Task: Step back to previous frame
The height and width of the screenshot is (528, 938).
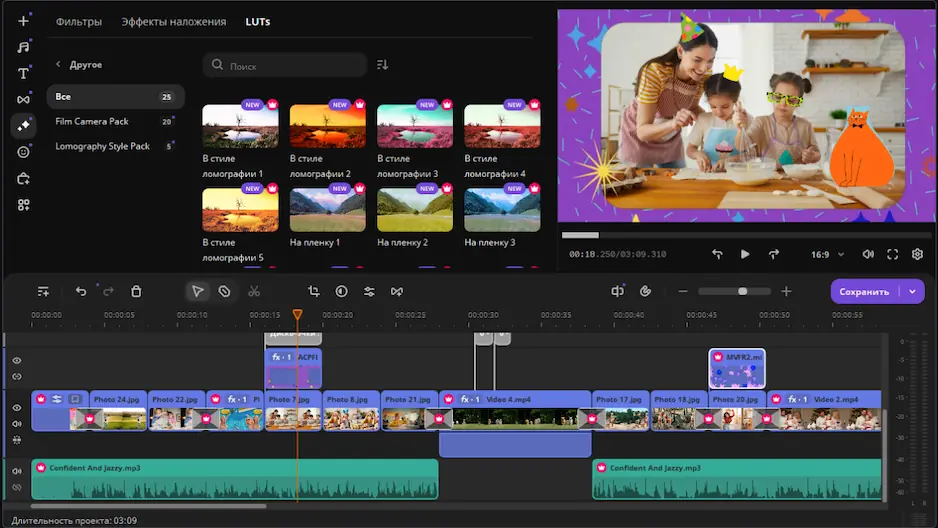Action: pos(717,254)
